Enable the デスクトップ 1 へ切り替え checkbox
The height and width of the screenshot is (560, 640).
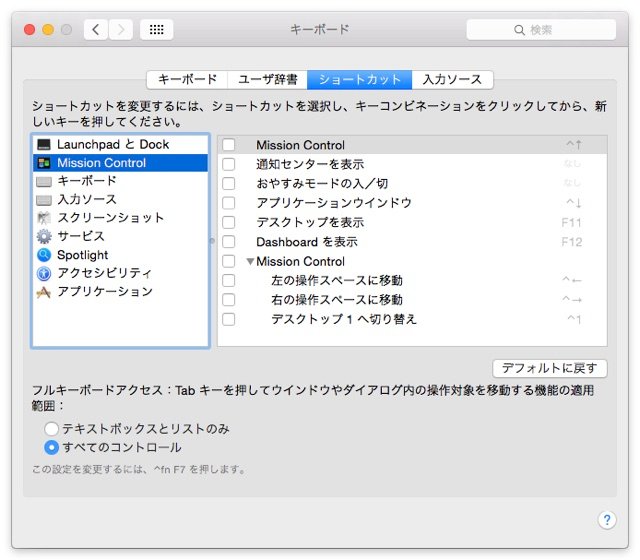(229, 319)
